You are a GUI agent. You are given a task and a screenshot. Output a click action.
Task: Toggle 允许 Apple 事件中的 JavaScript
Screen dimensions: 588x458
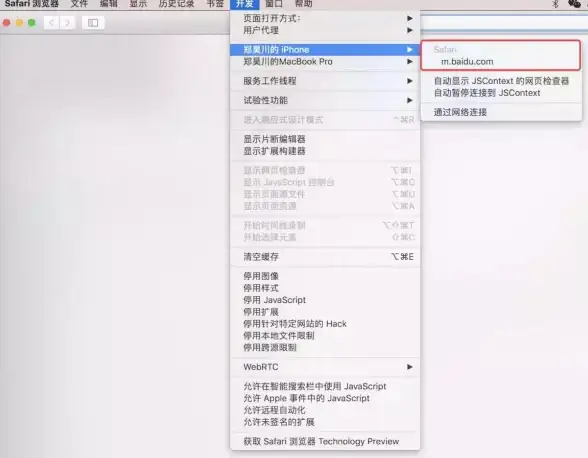pyautogui.click(x=325, y=398)
